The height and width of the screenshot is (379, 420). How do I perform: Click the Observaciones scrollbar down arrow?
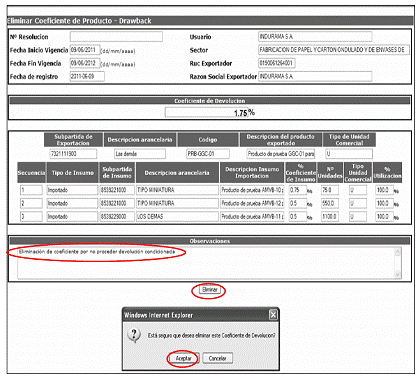pos(397,274)
